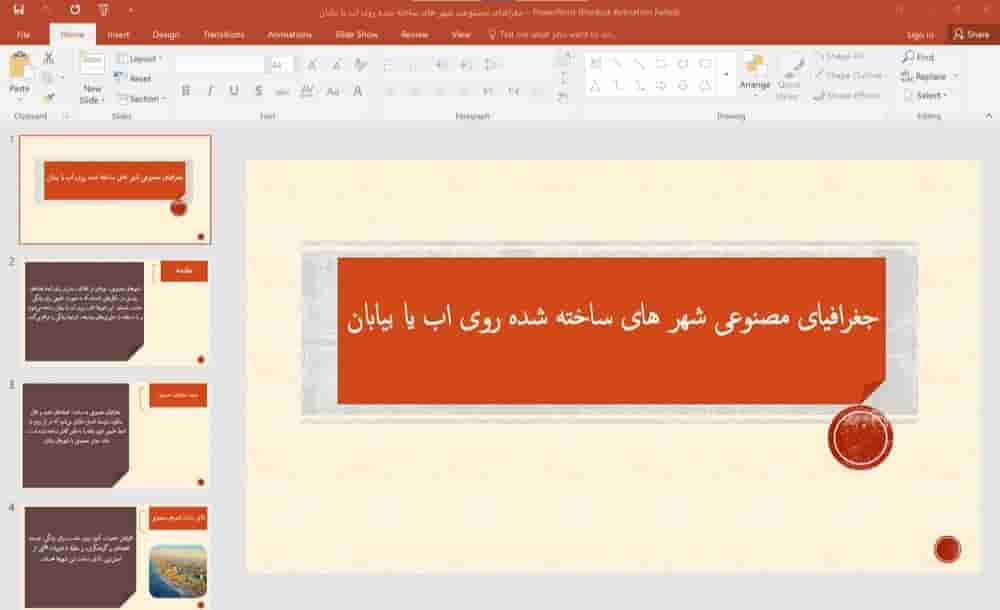The height and width of the screenshot is (610, 1000).
Task: Open character spacing icon in Font group
Action: tap(307, 91)
